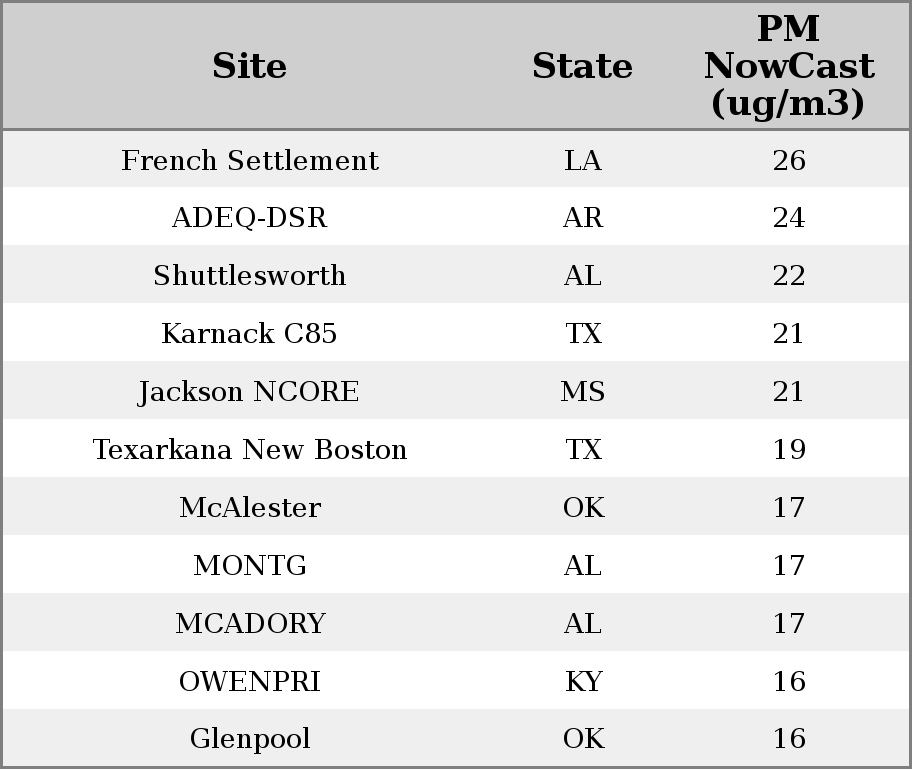Select the MONTG site cell
Viewport: 912px width, 769px height.
tap(250, 566)
